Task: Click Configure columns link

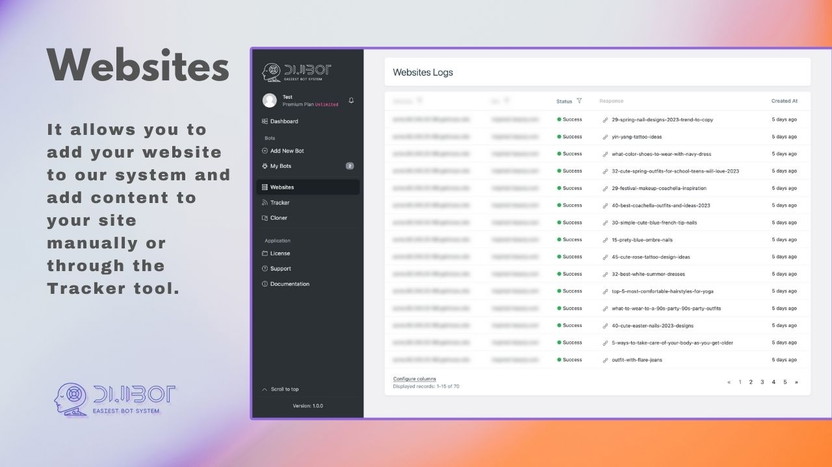Action: [414, 379]
